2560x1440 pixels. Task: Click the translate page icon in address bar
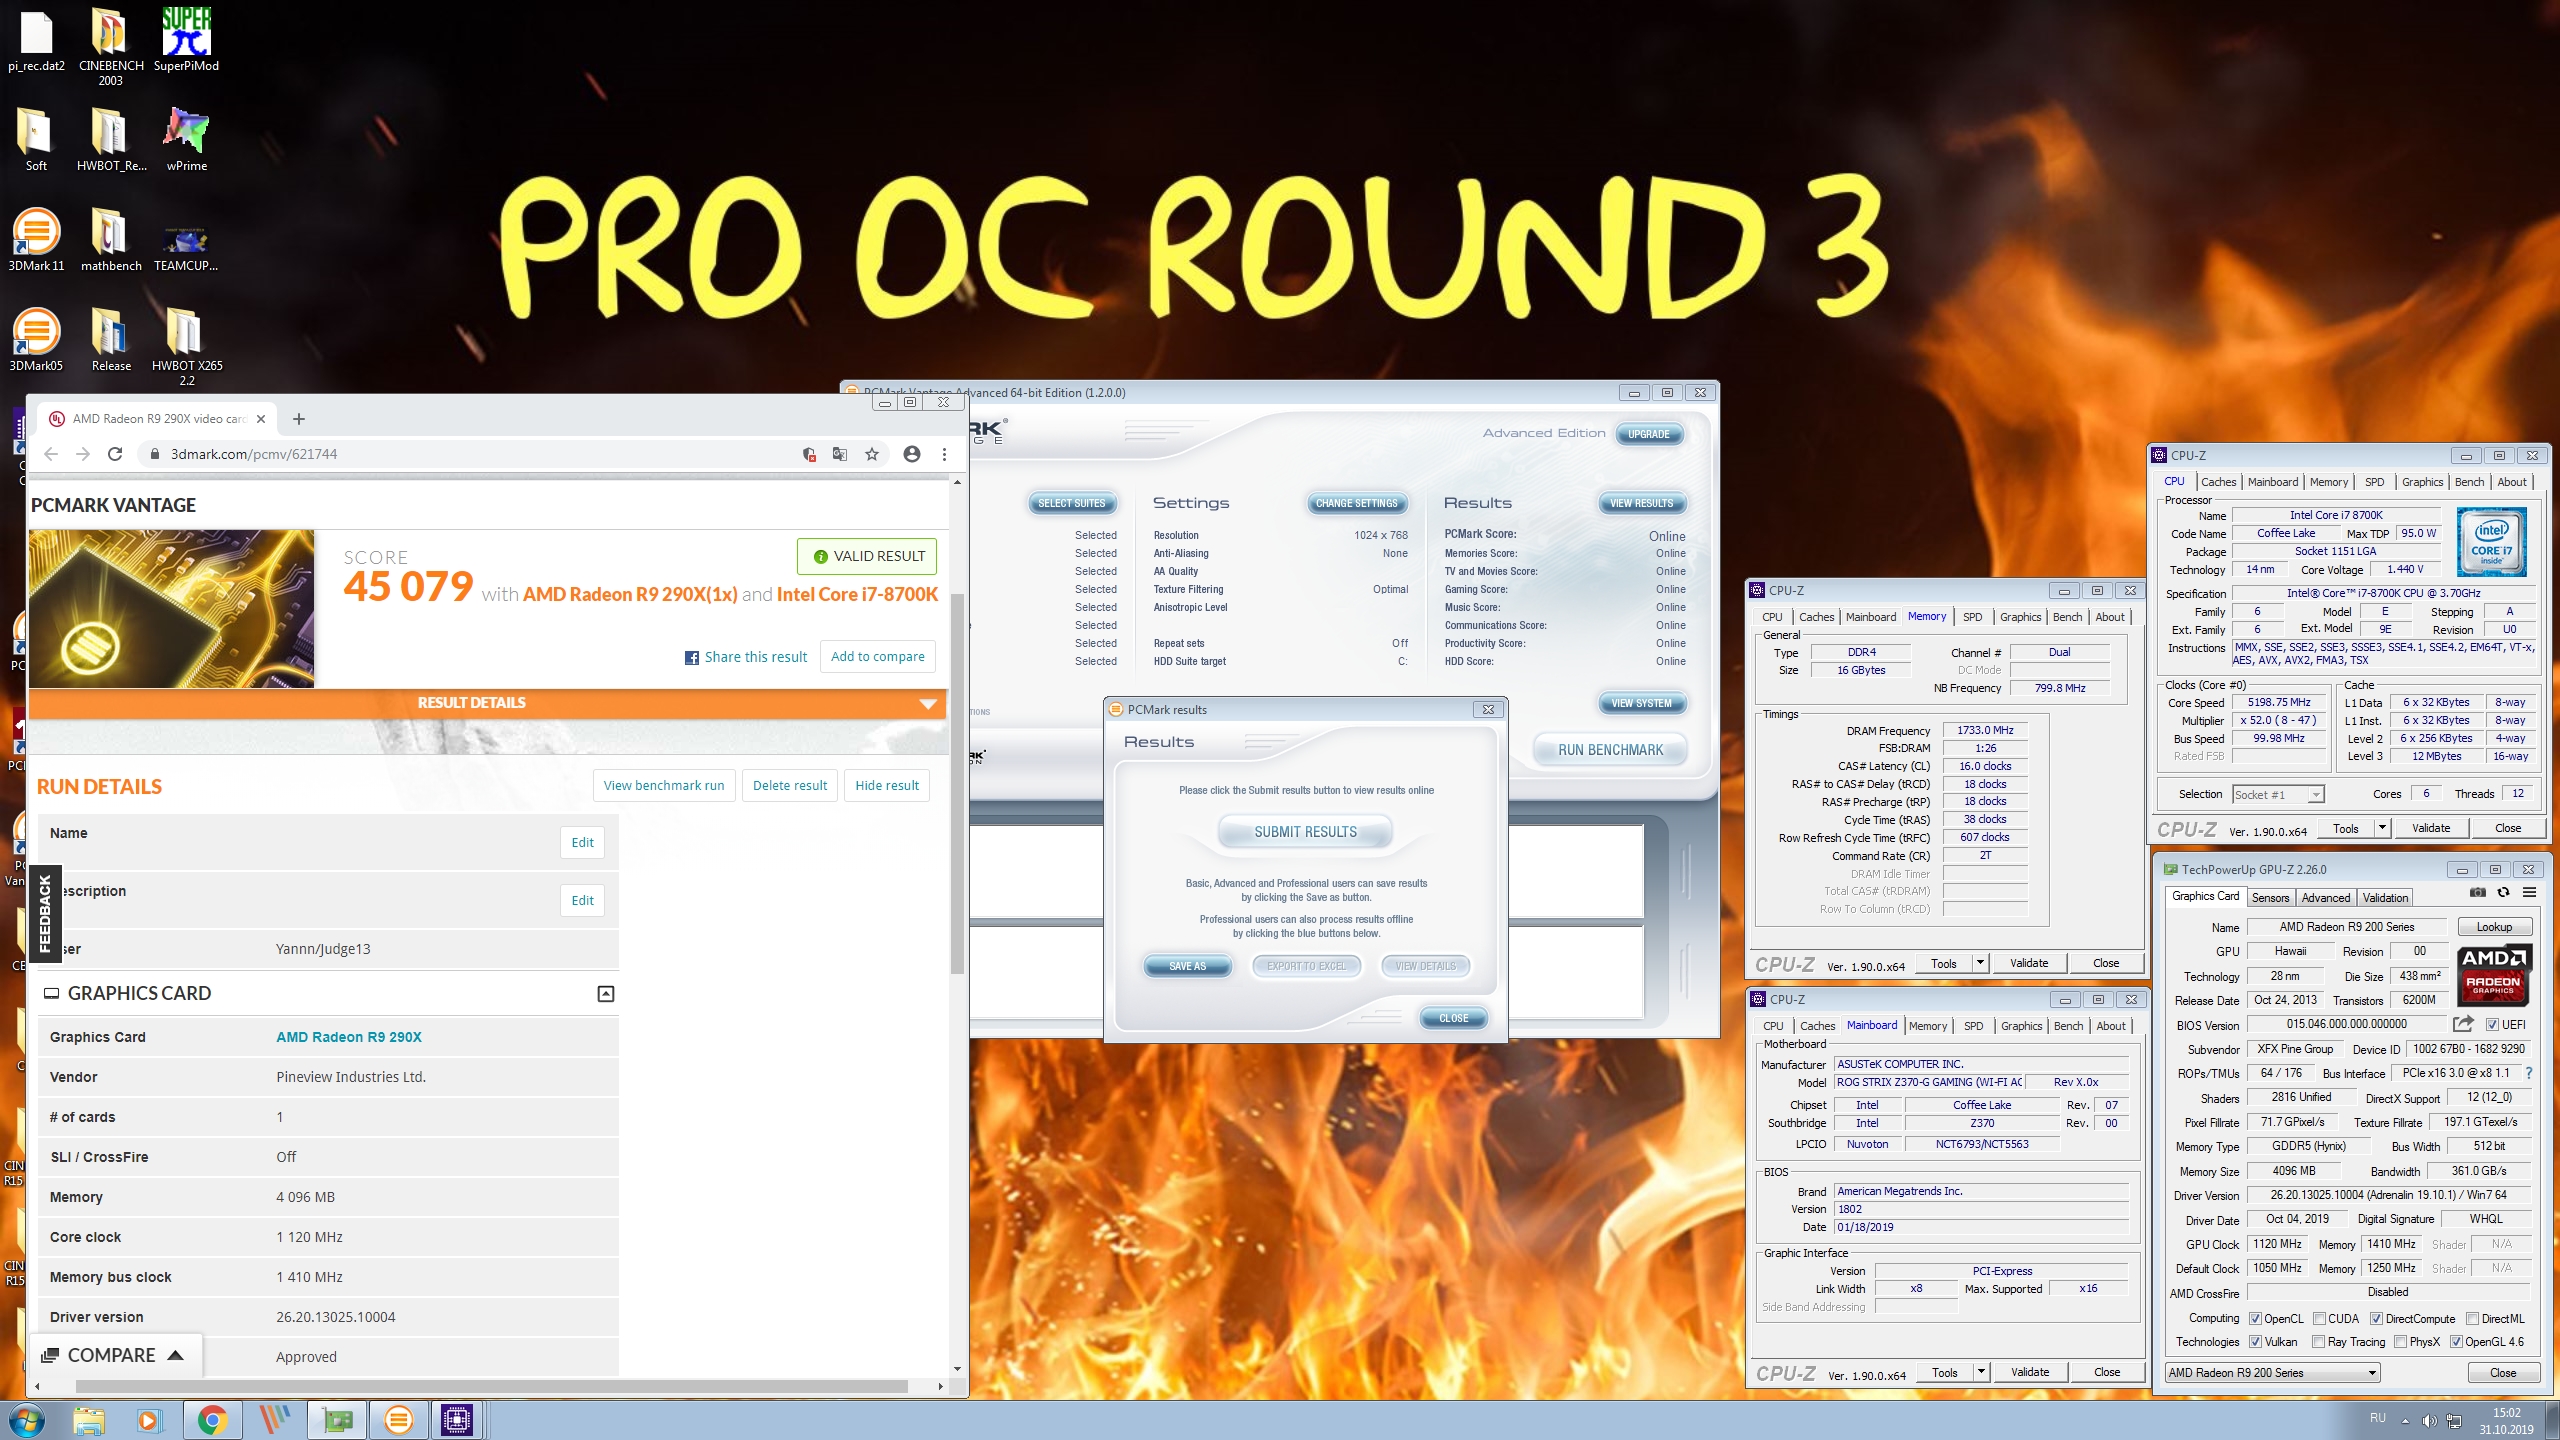coord(840,454)
